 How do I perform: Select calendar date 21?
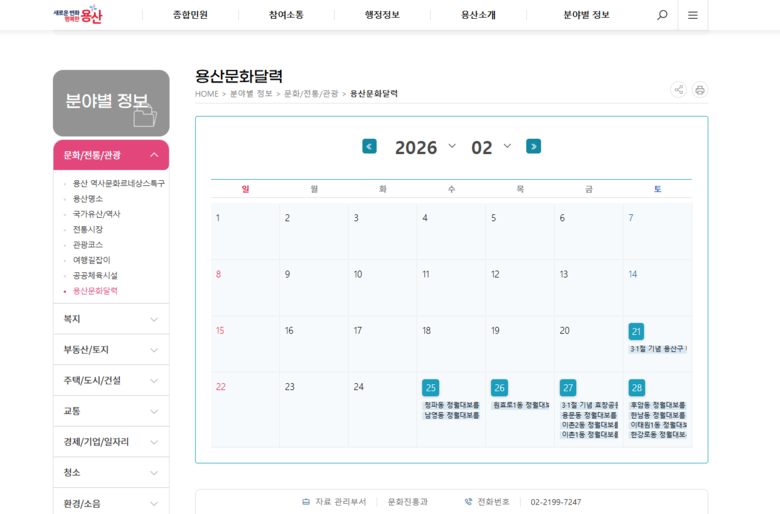coord(636,331)
